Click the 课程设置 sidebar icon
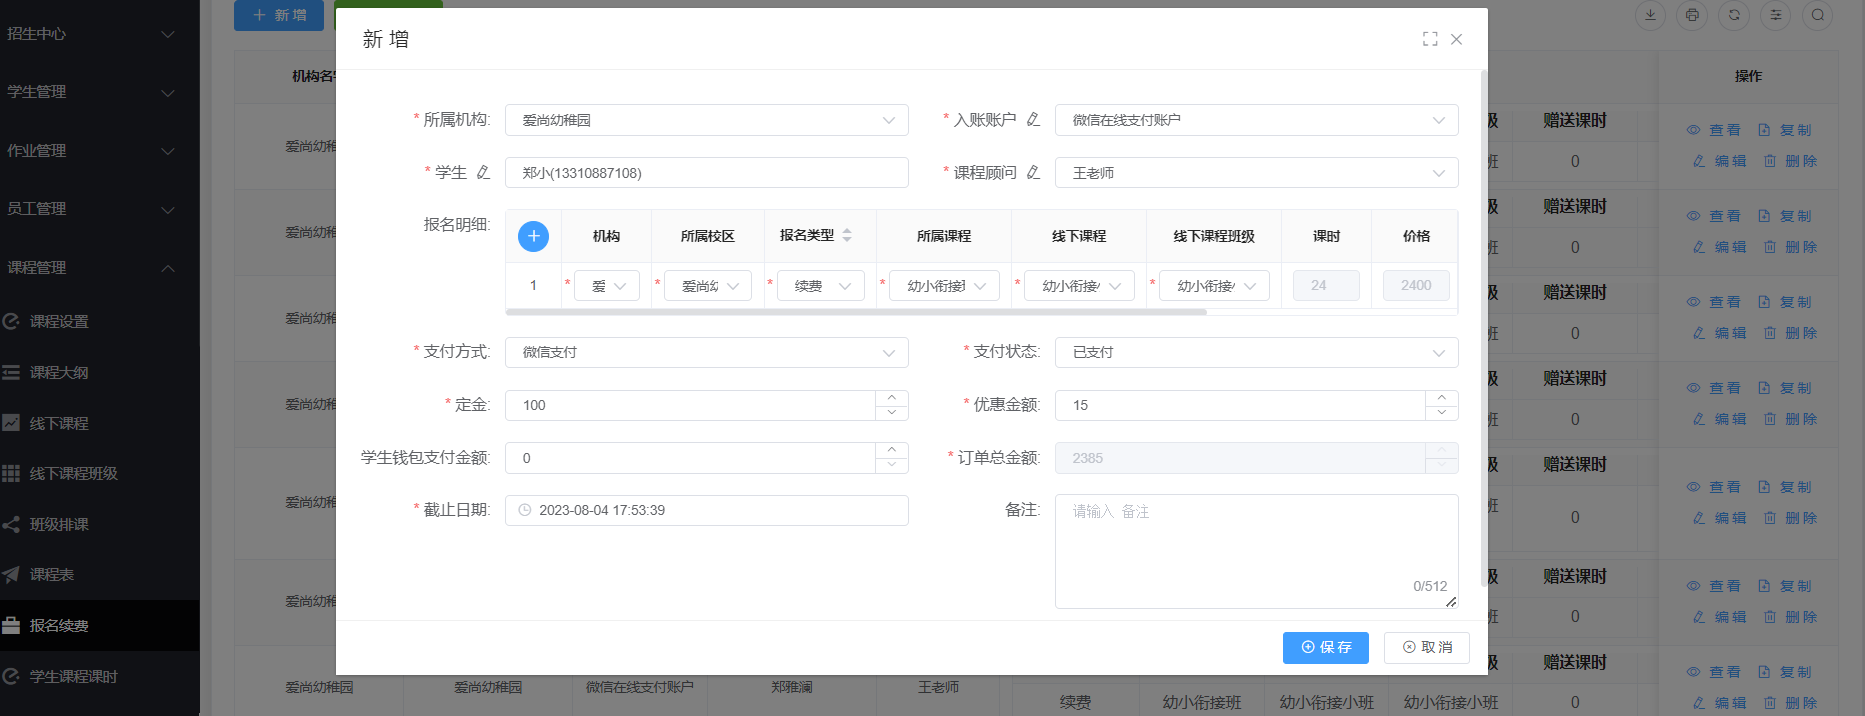The image size is (1865, 716). pos(11,322)
